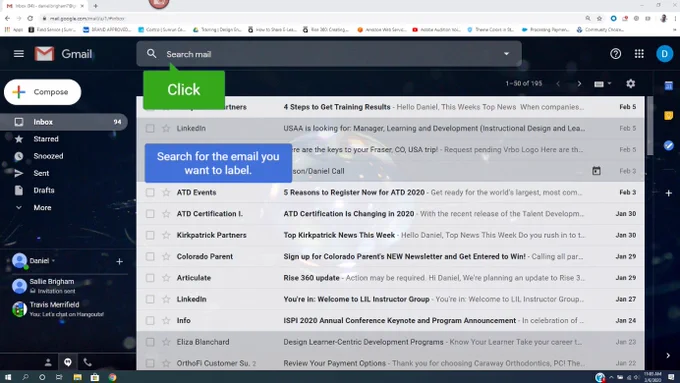Star the Colorado Parent email
The height and width of the screenshot is (383, 680).
pyautogui.click(x=166, y=256)
